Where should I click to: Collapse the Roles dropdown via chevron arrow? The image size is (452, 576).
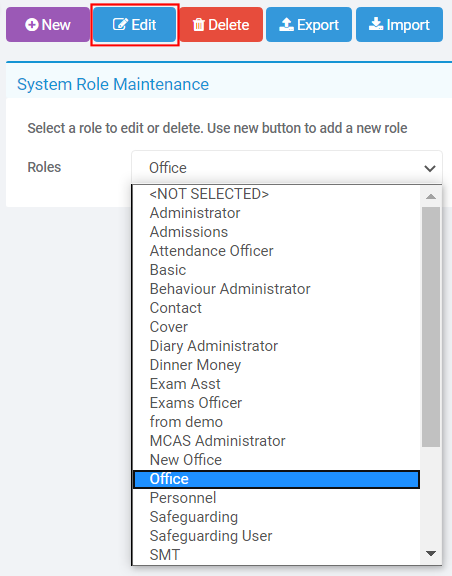tap(430, 168)
